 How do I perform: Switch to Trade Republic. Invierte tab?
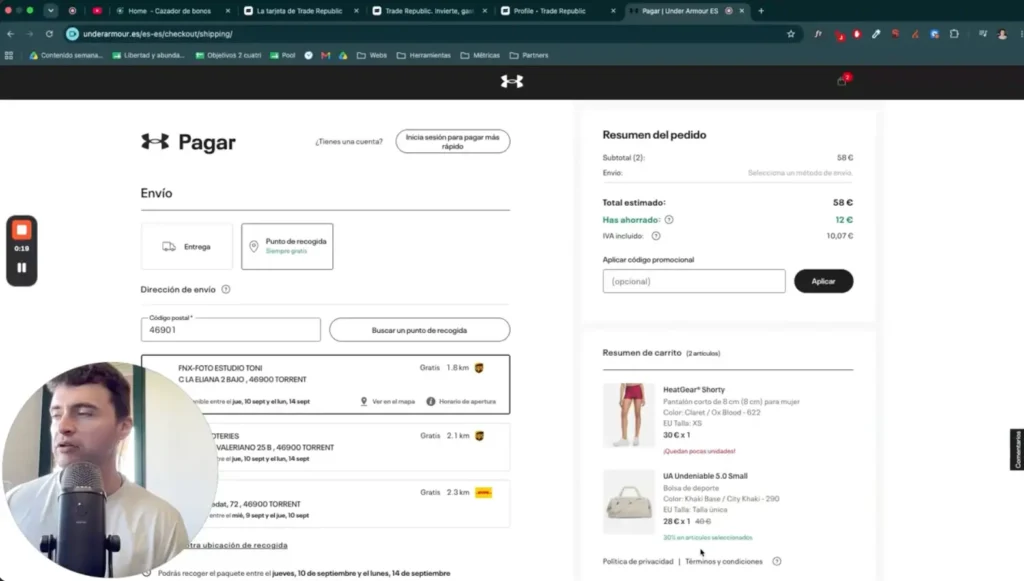click(430, 10)
